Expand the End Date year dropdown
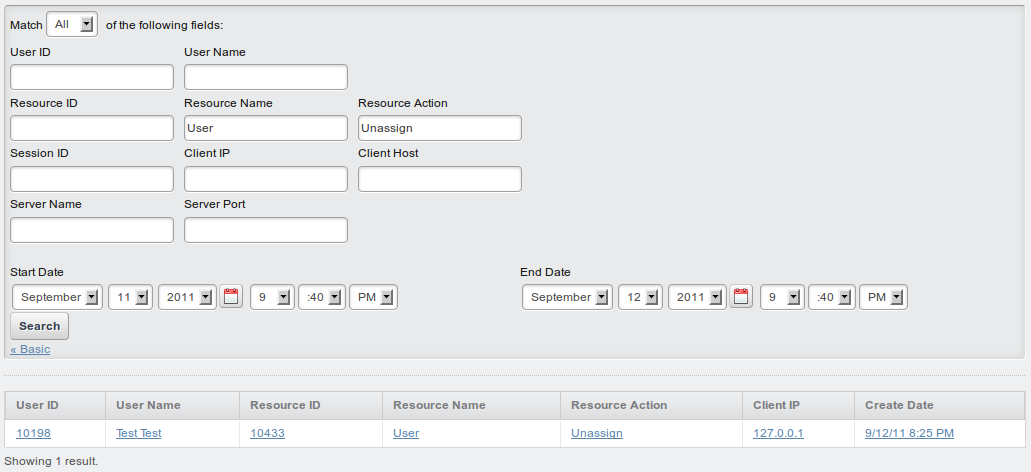 [x=698, y=297]
